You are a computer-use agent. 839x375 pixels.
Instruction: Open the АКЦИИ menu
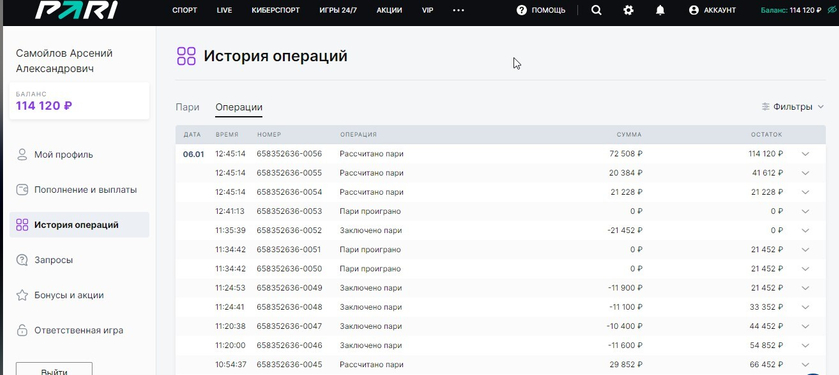(x=389, y=10)
